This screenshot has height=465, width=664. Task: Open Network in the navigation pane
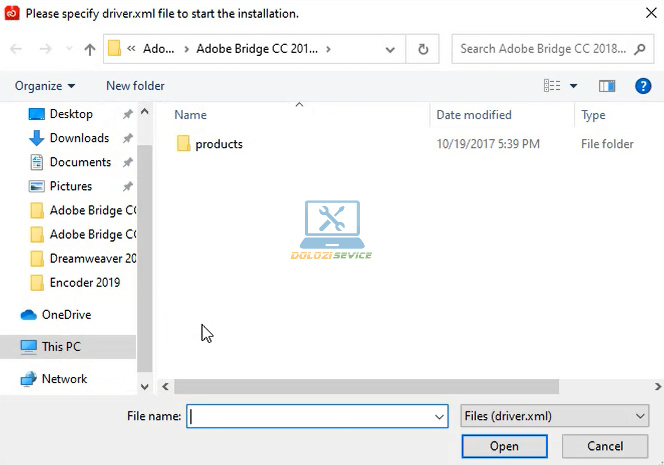pyautogui.click(x=64, y=379)
